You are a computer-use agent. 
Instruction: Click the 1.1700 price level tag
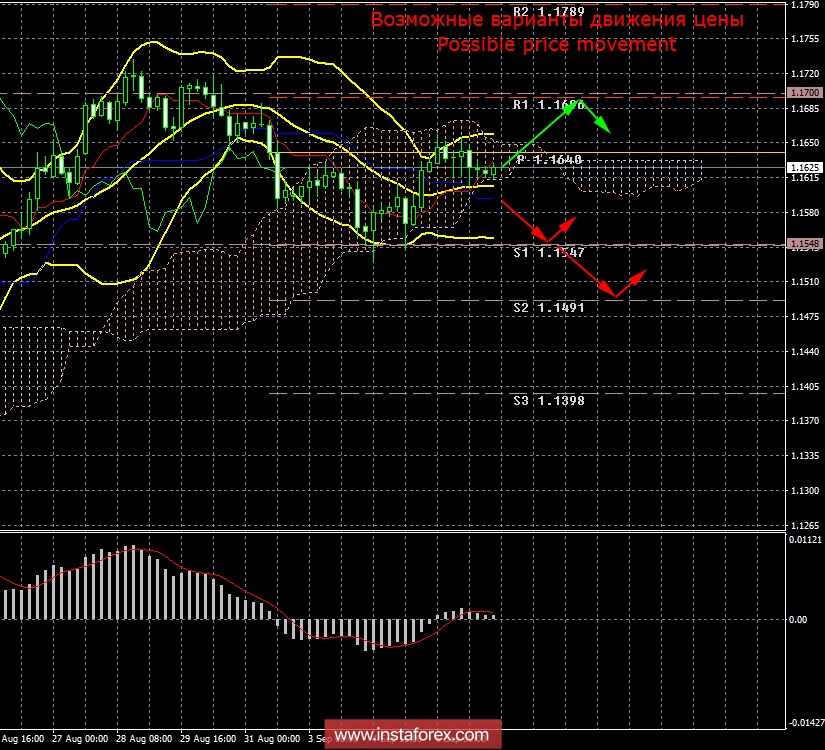point(804,93)
